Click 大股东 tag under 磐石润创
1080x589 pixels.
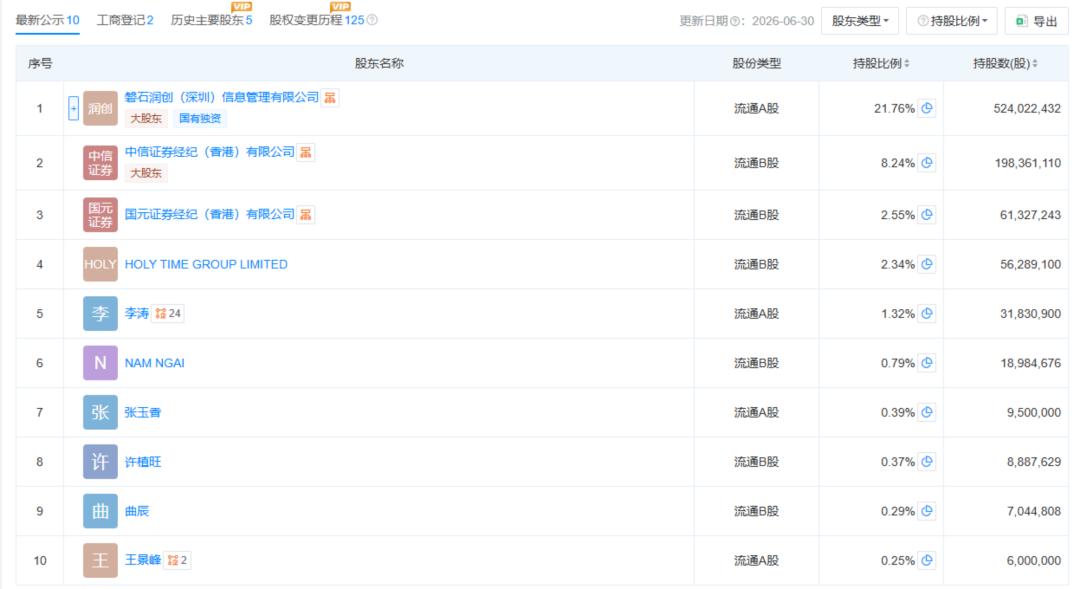146,118
